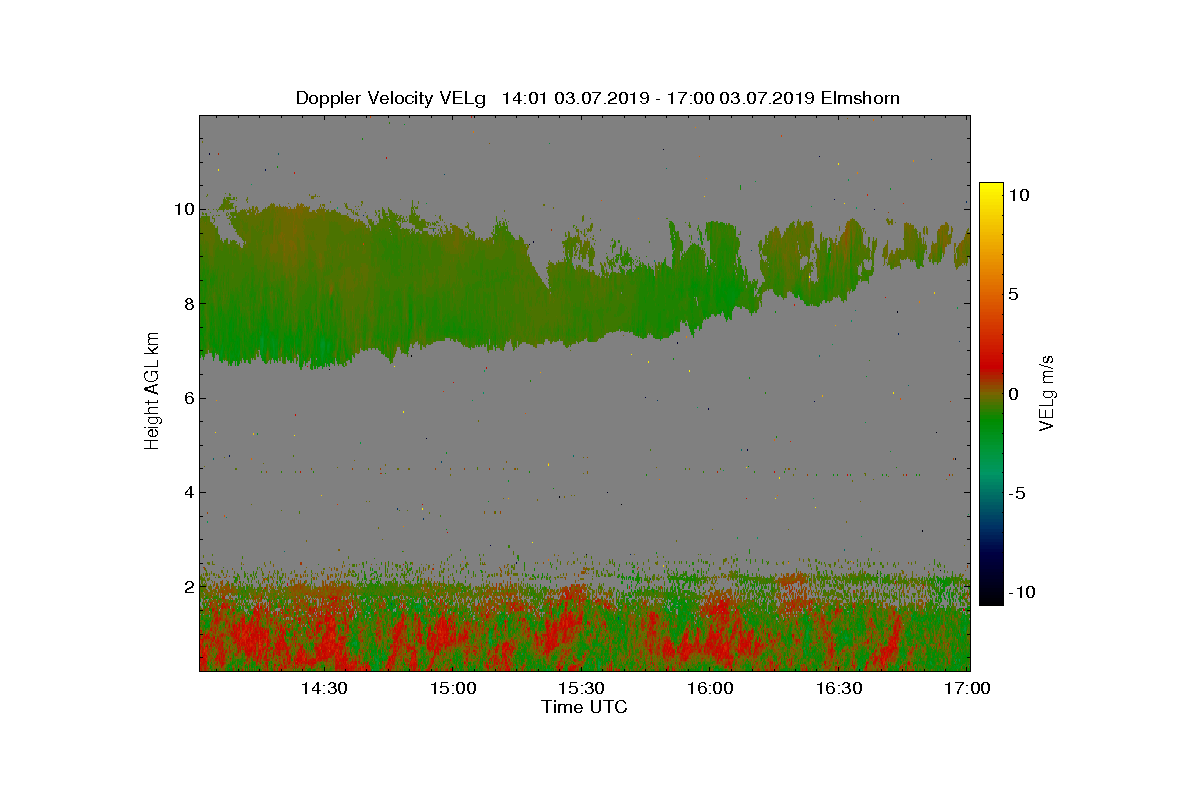Screen dimensions: 1200x800
Task: Click the 'Time UTC' x-axis label
Action: [585, 707]
